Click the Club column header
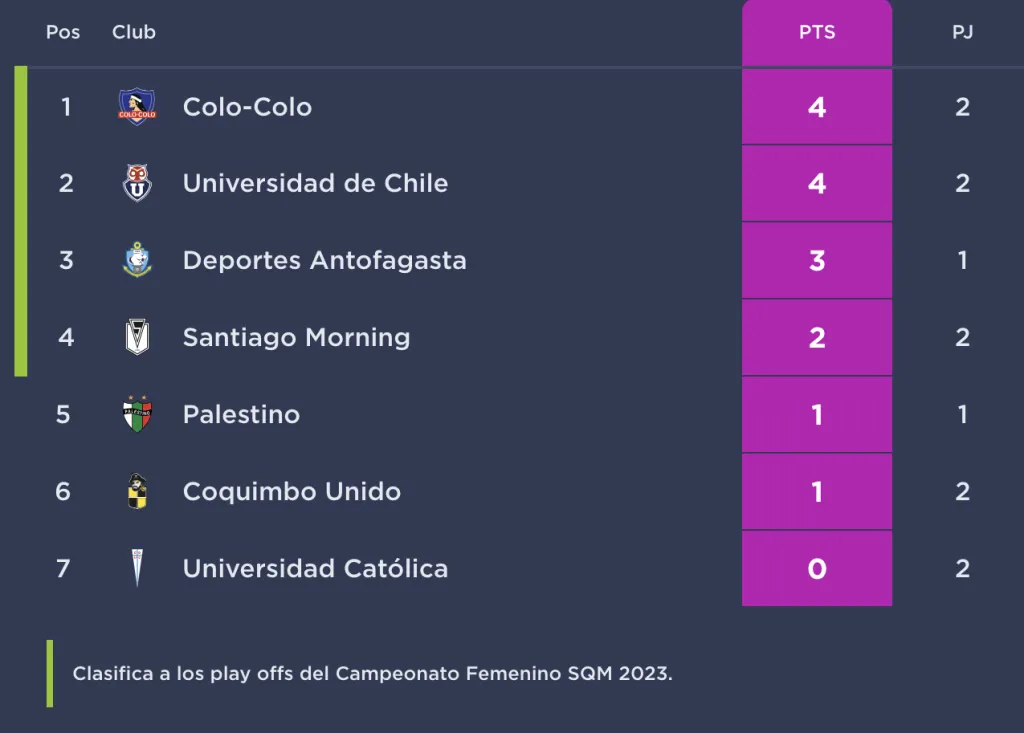1024x733 pixels. (134, 32)
